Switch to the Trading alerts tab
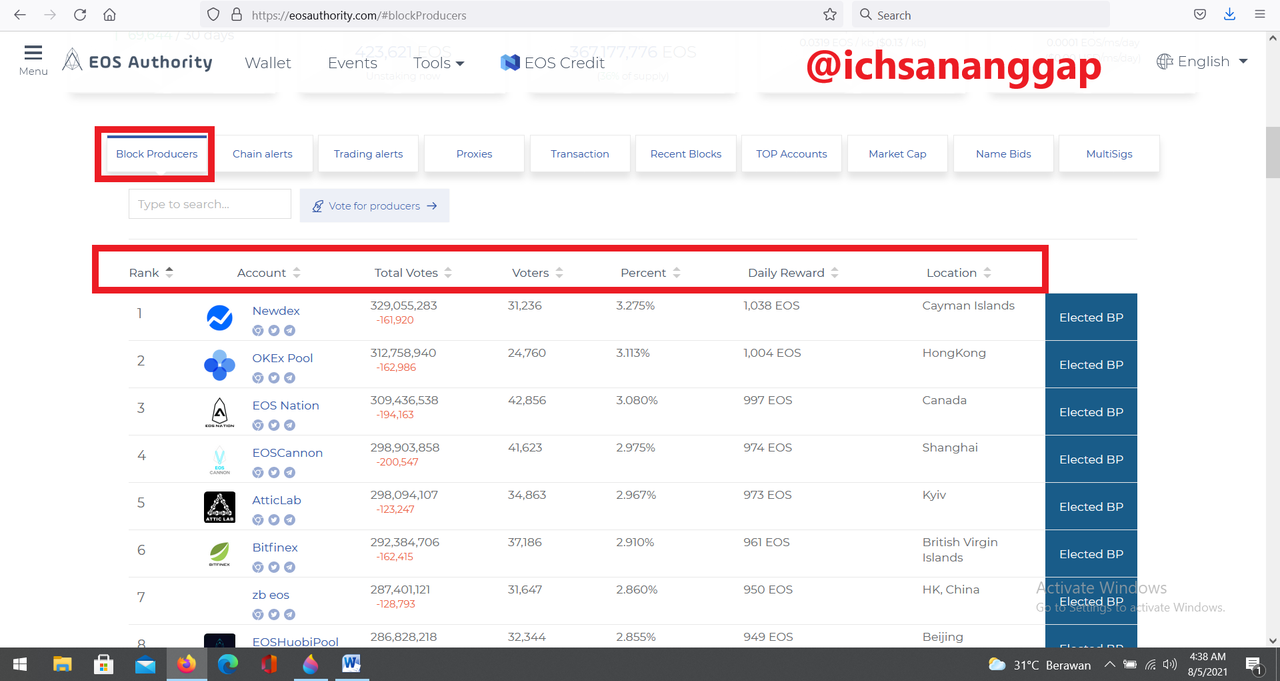This screenshot has width=1280, height=681. (368, 154)
